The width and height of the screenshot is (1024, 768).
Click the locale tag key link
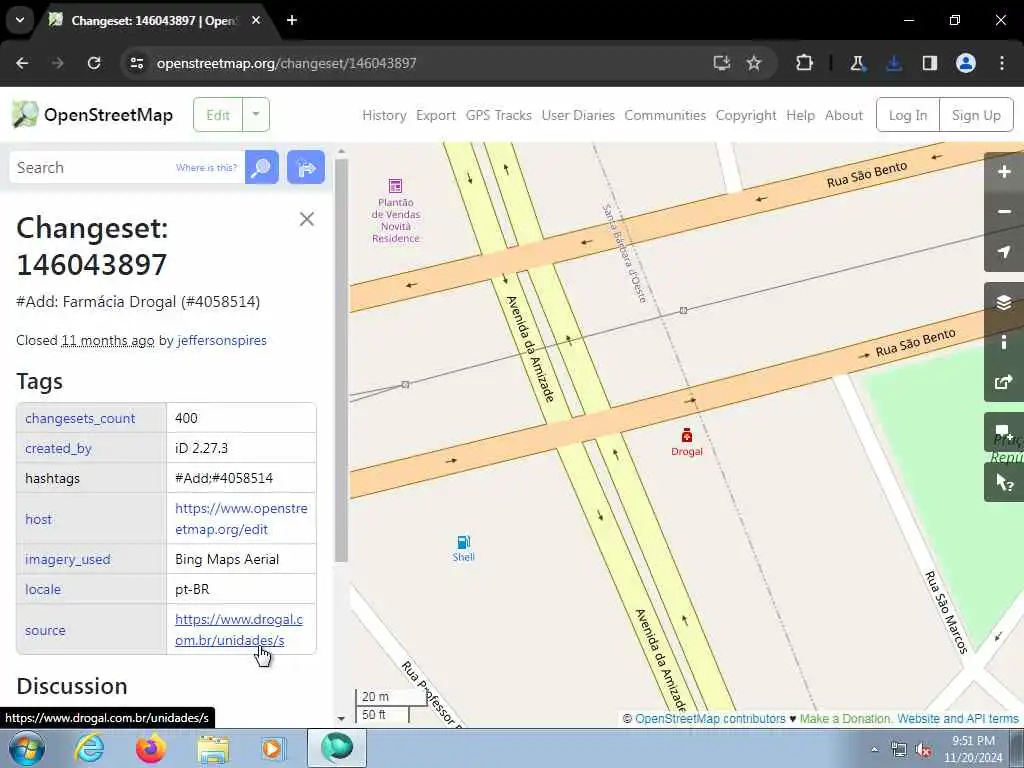coord(43,589)
